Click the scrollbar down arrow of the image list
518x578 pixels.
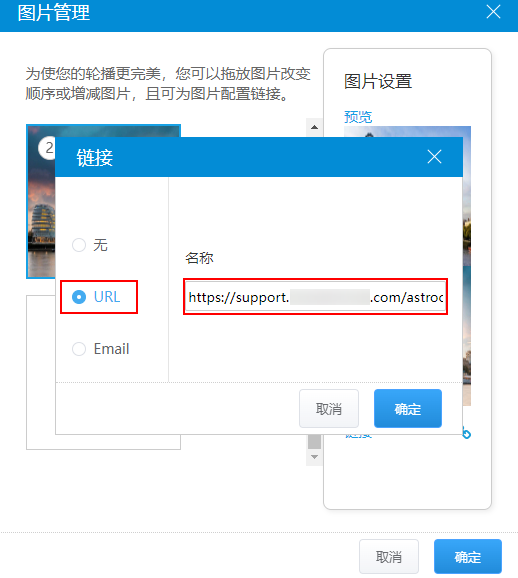314,457
